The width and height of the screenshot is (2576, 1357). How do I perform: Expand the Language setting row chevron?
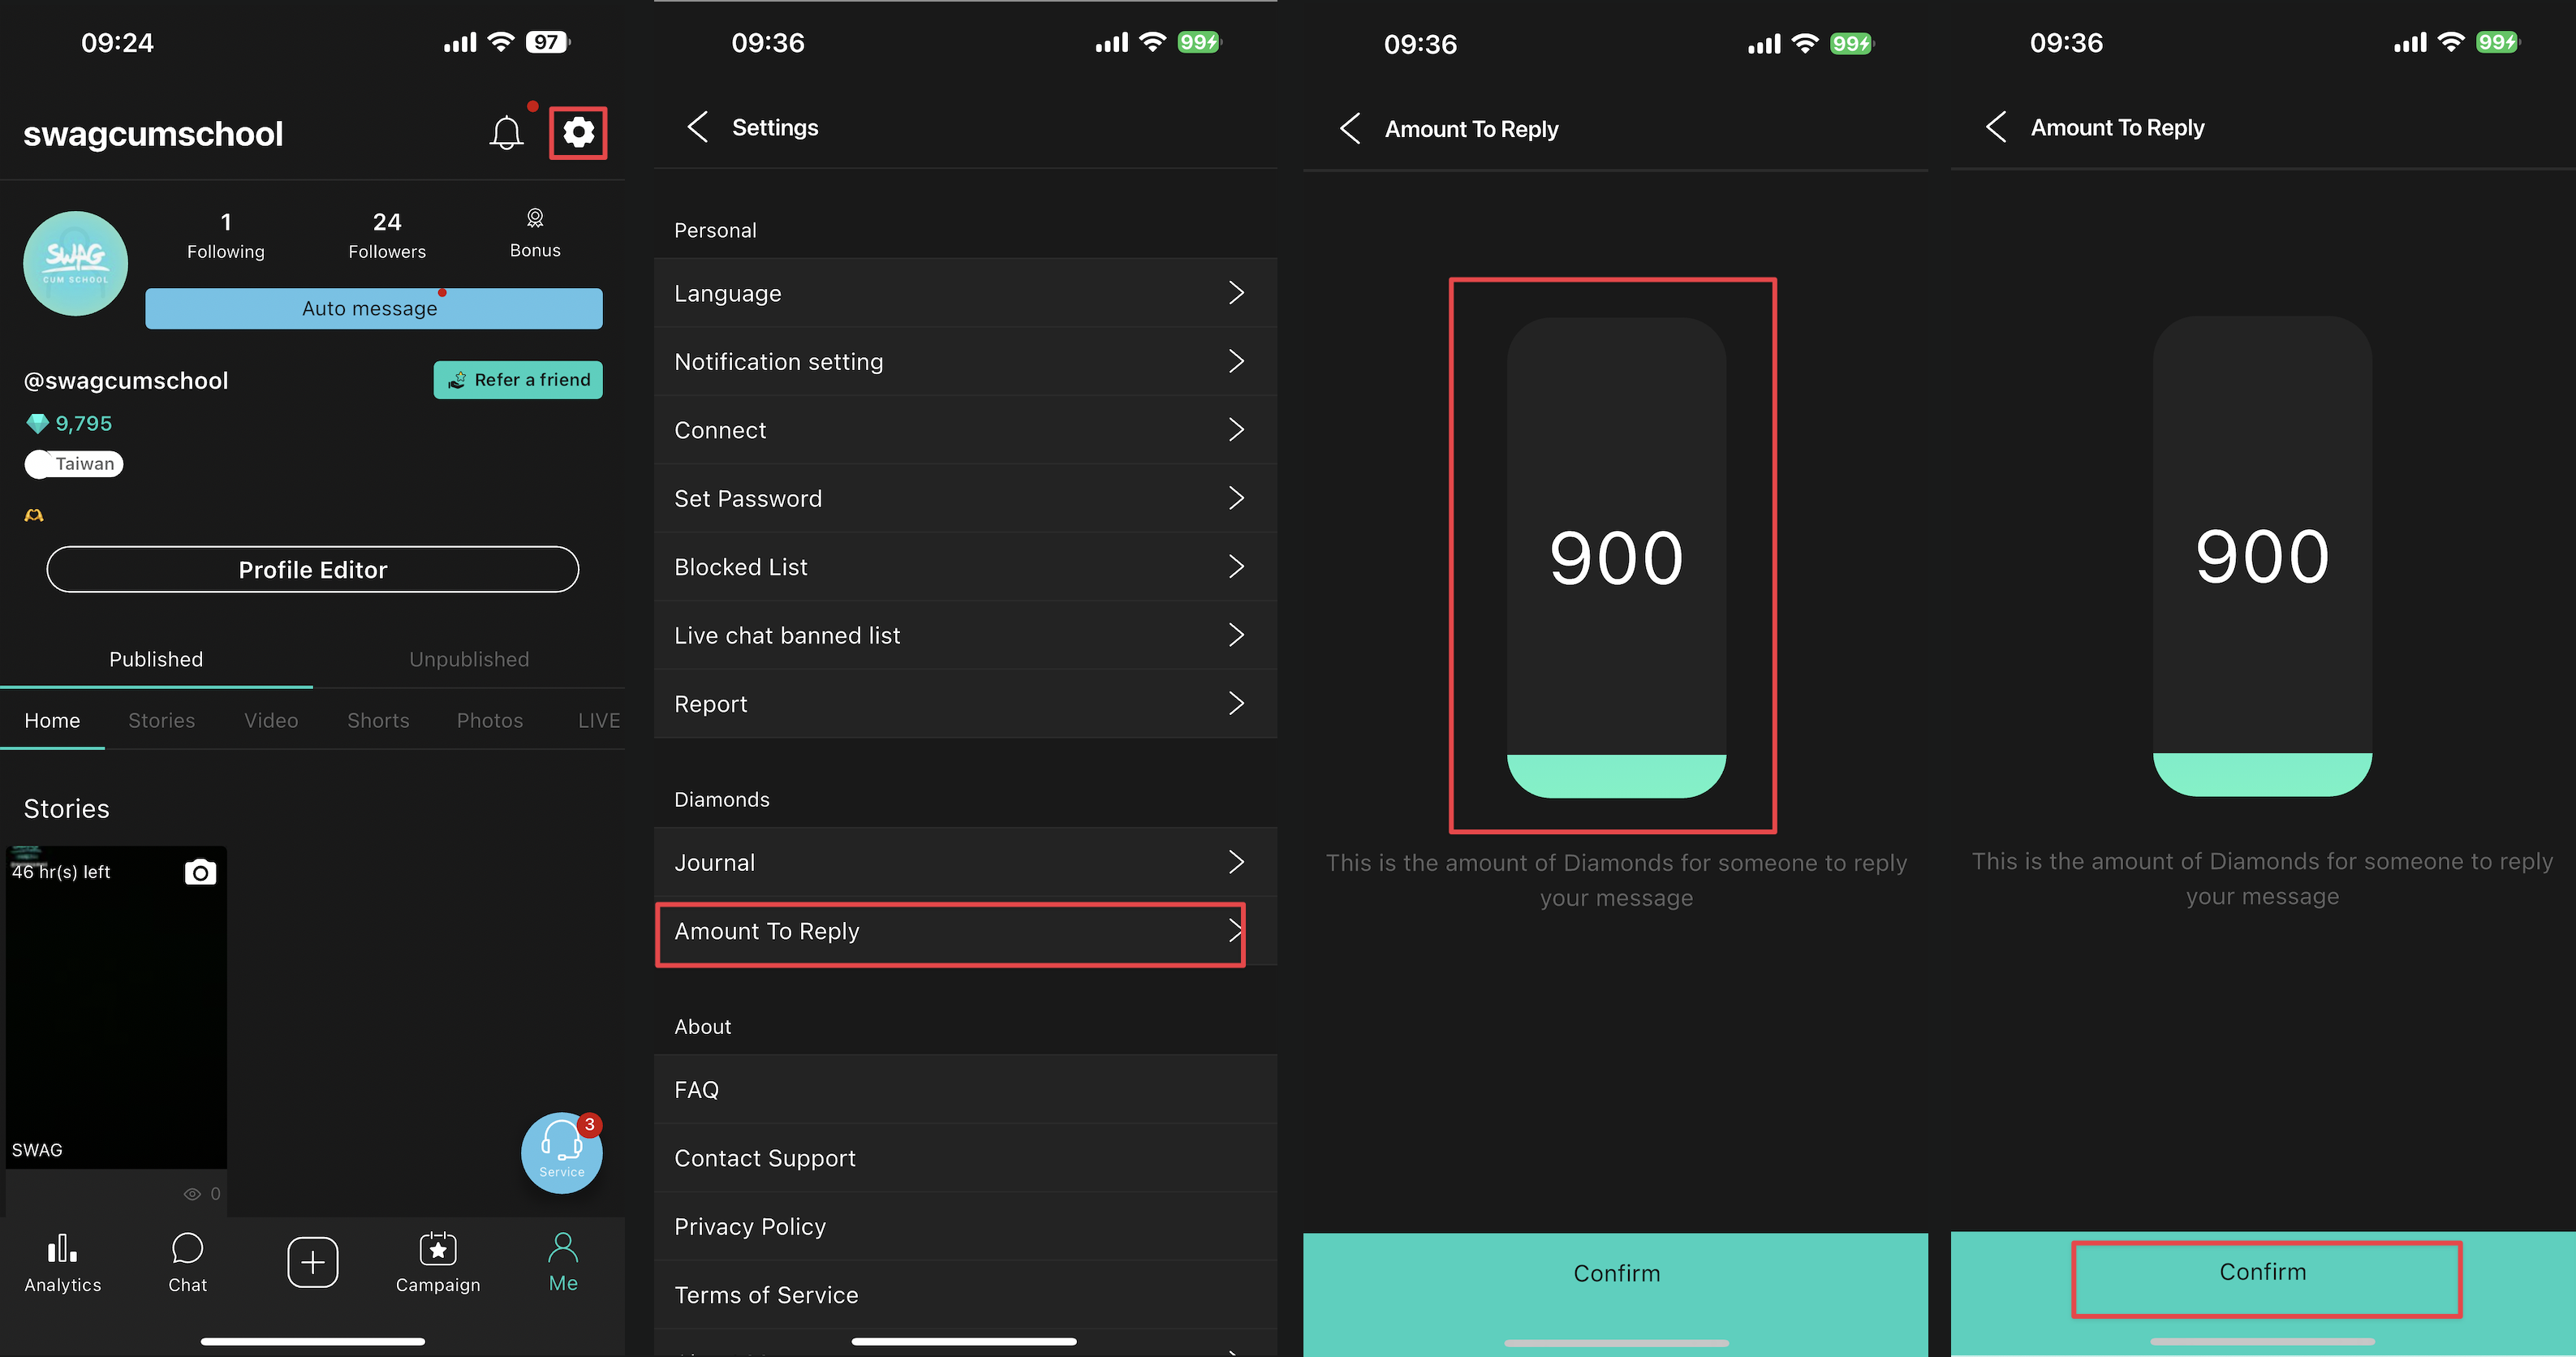pyautogui.click(x=1236, y=293)
